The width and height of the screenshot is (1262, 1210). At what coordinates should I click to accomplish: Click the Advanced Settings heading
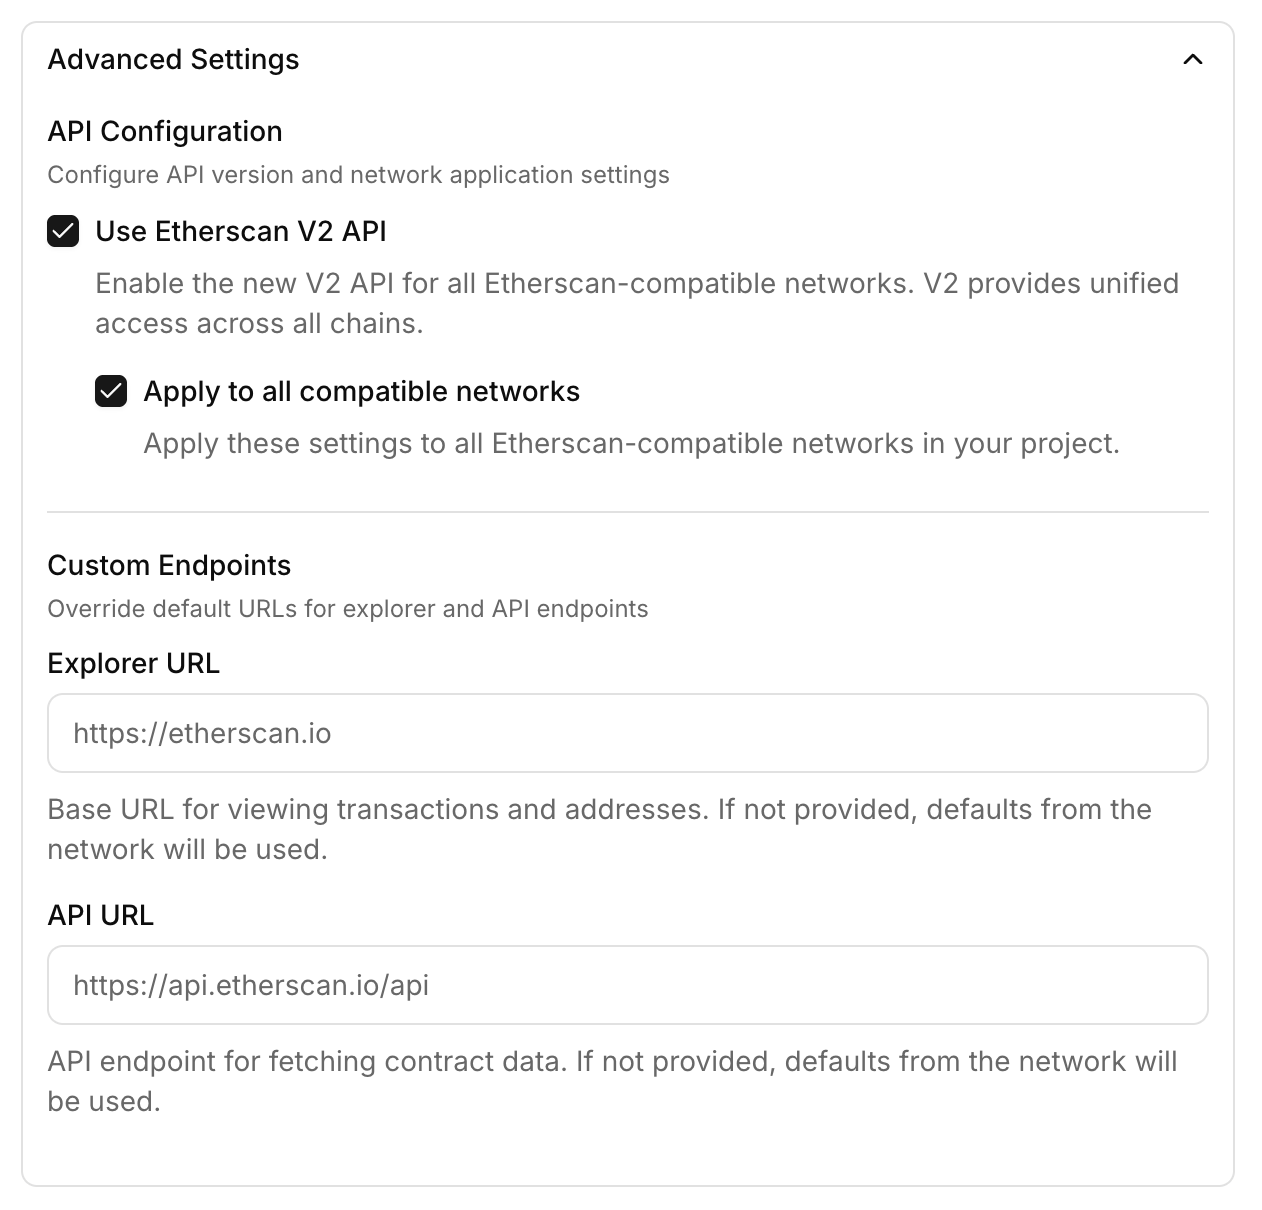click(x=173, y=59)
